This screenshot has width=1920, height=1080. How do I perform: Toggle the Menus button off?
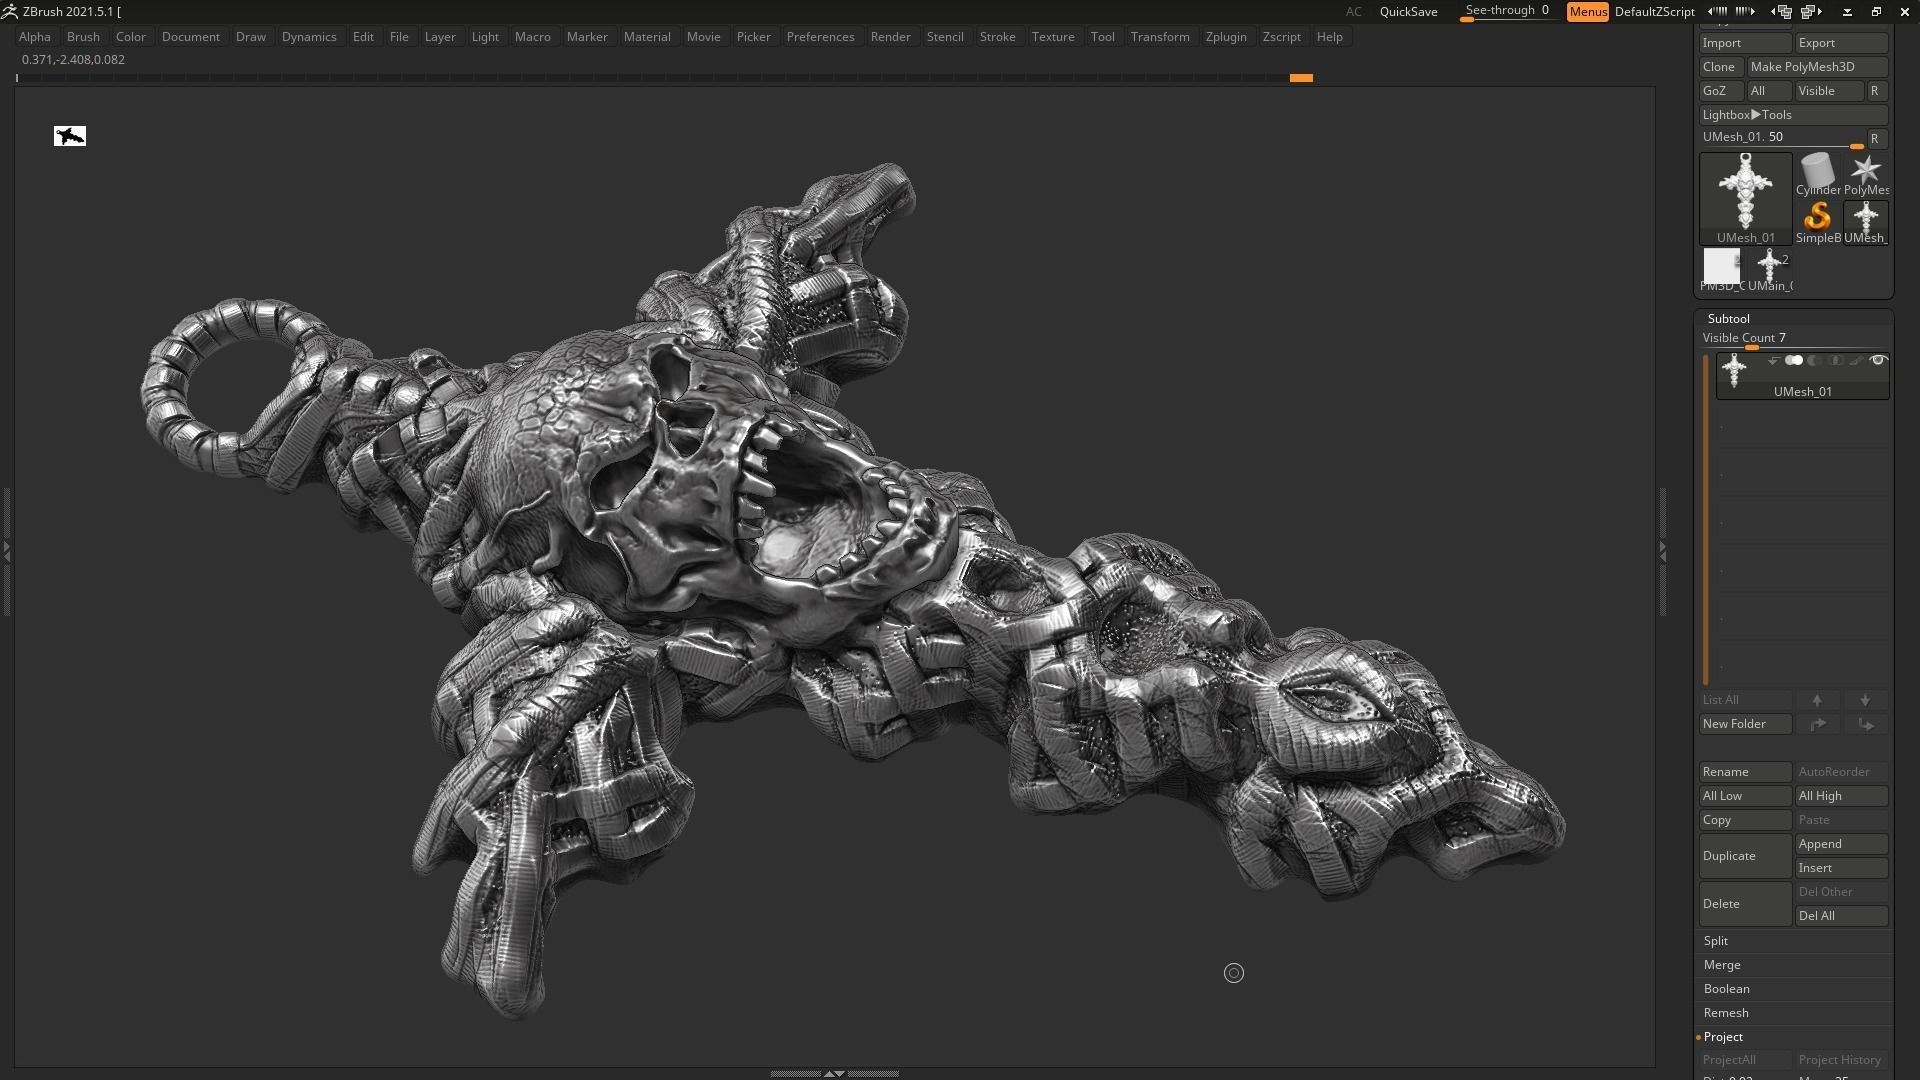(1587, 12)
